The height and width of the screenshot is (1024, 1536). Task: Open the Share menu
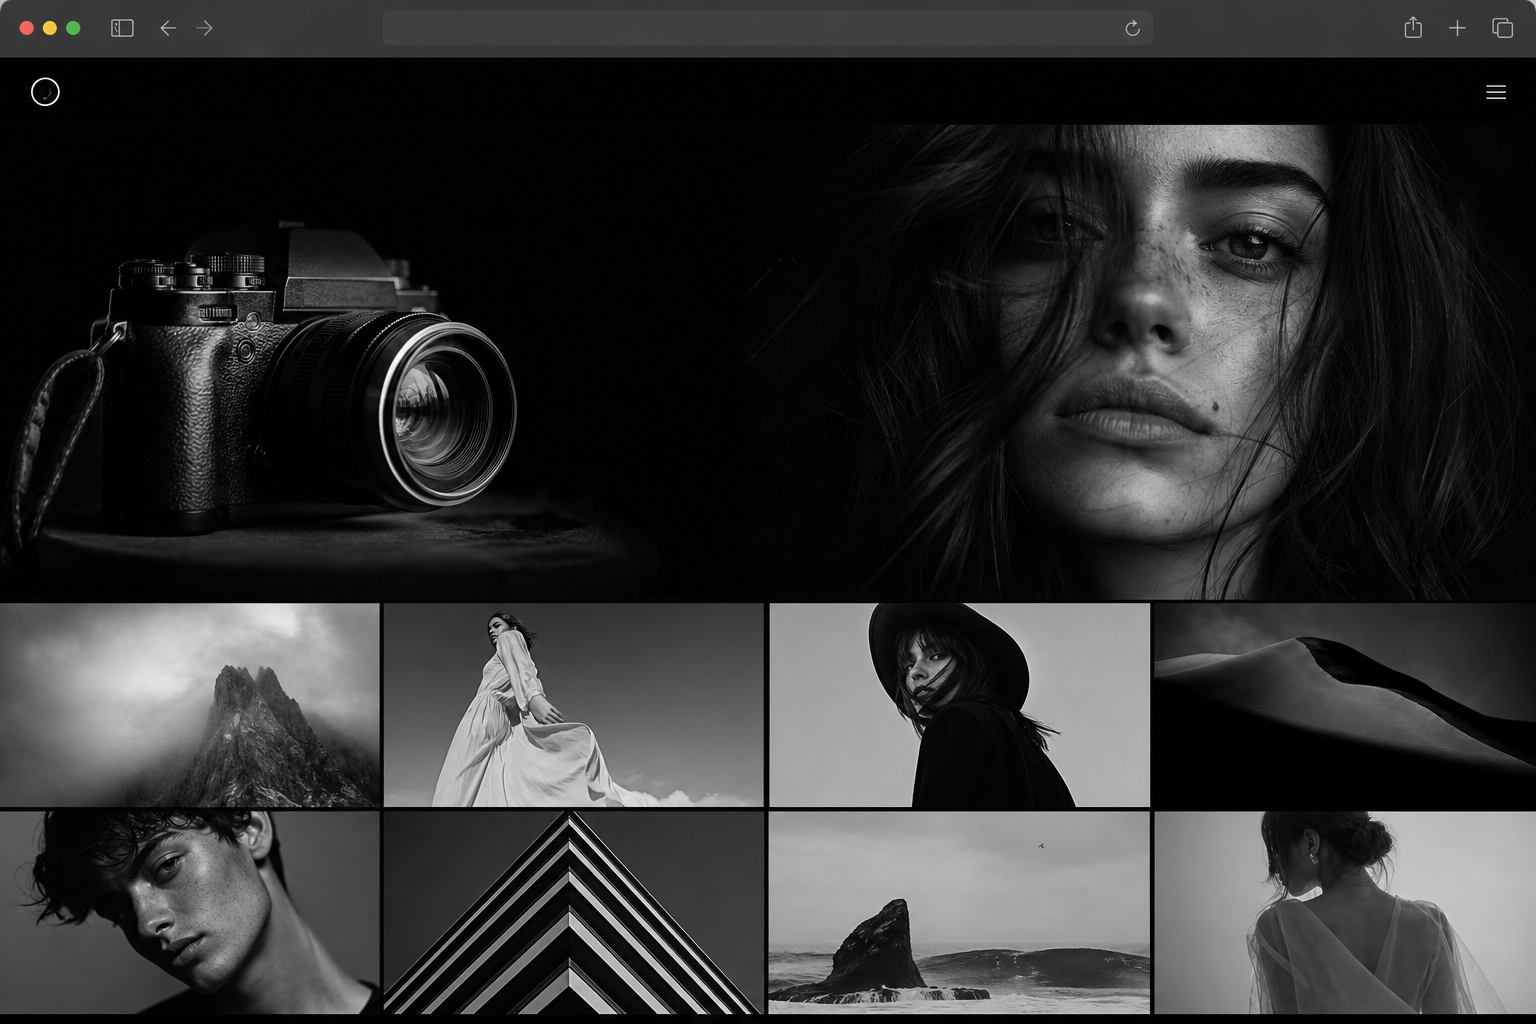(x=1412, y=28)
